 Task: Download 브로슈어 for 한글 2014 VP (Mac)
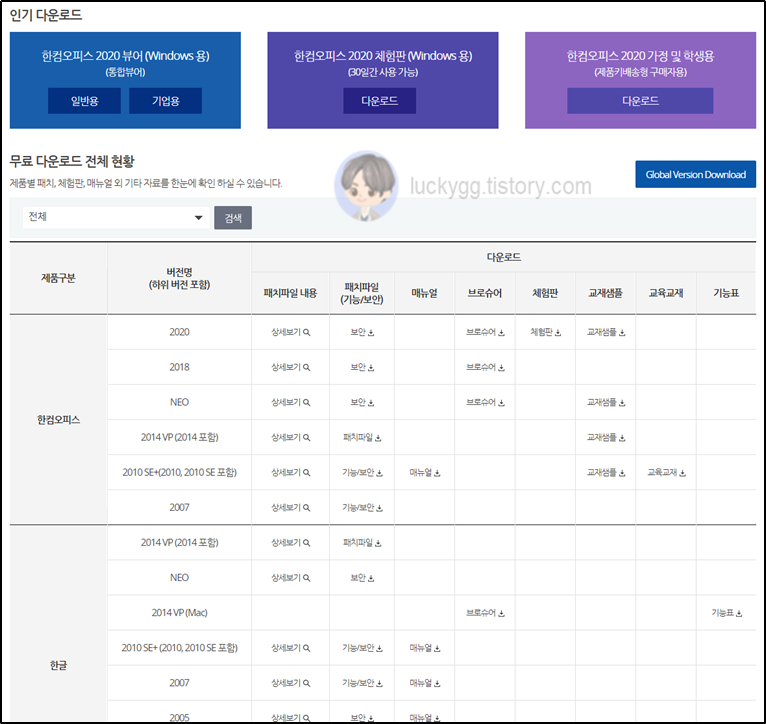[485, 613]
